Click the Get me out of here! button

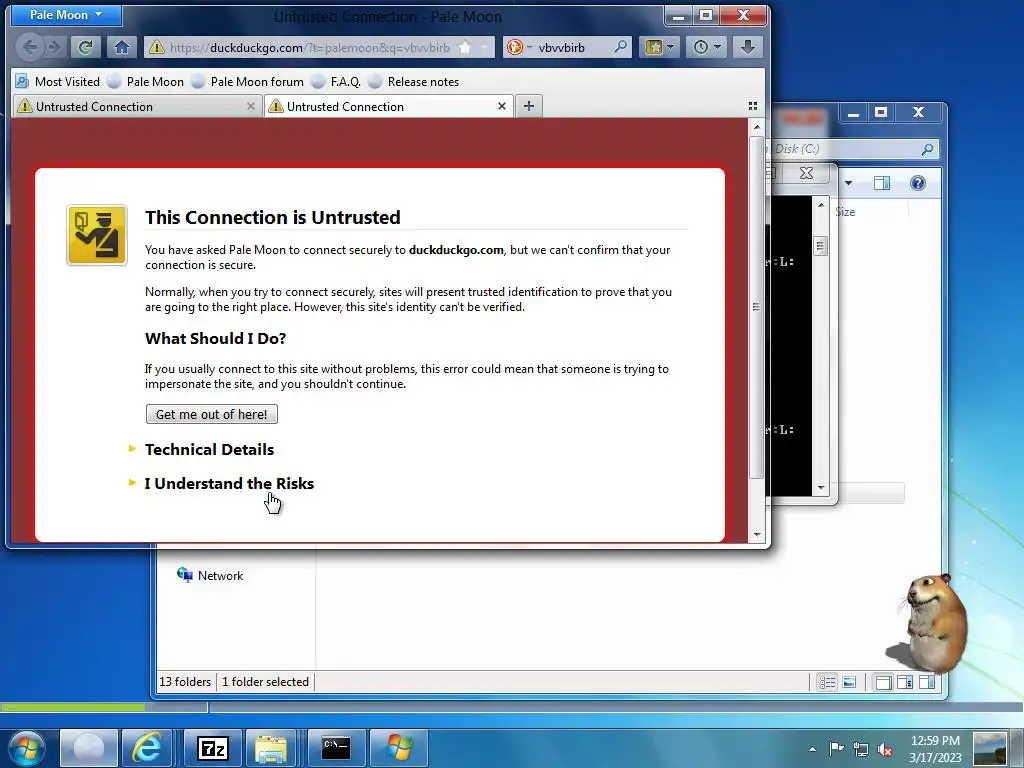(x=212, y=414)
